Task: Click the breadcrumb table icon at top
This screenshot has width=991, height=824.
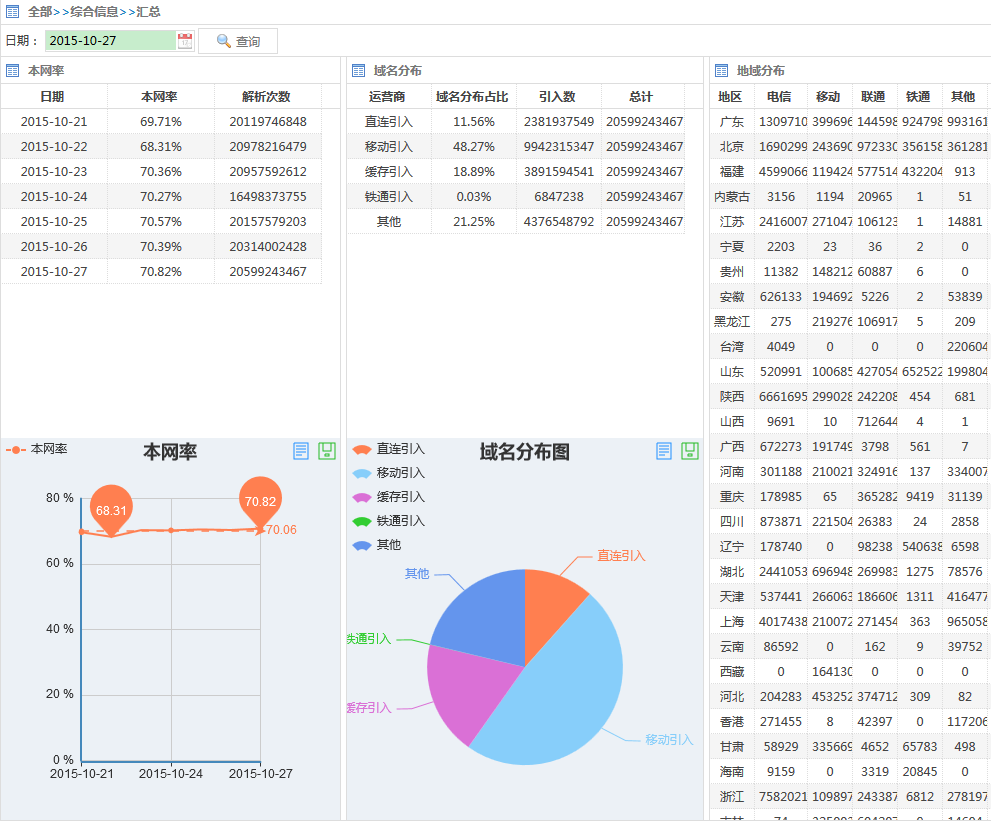Action: (13, 11)
